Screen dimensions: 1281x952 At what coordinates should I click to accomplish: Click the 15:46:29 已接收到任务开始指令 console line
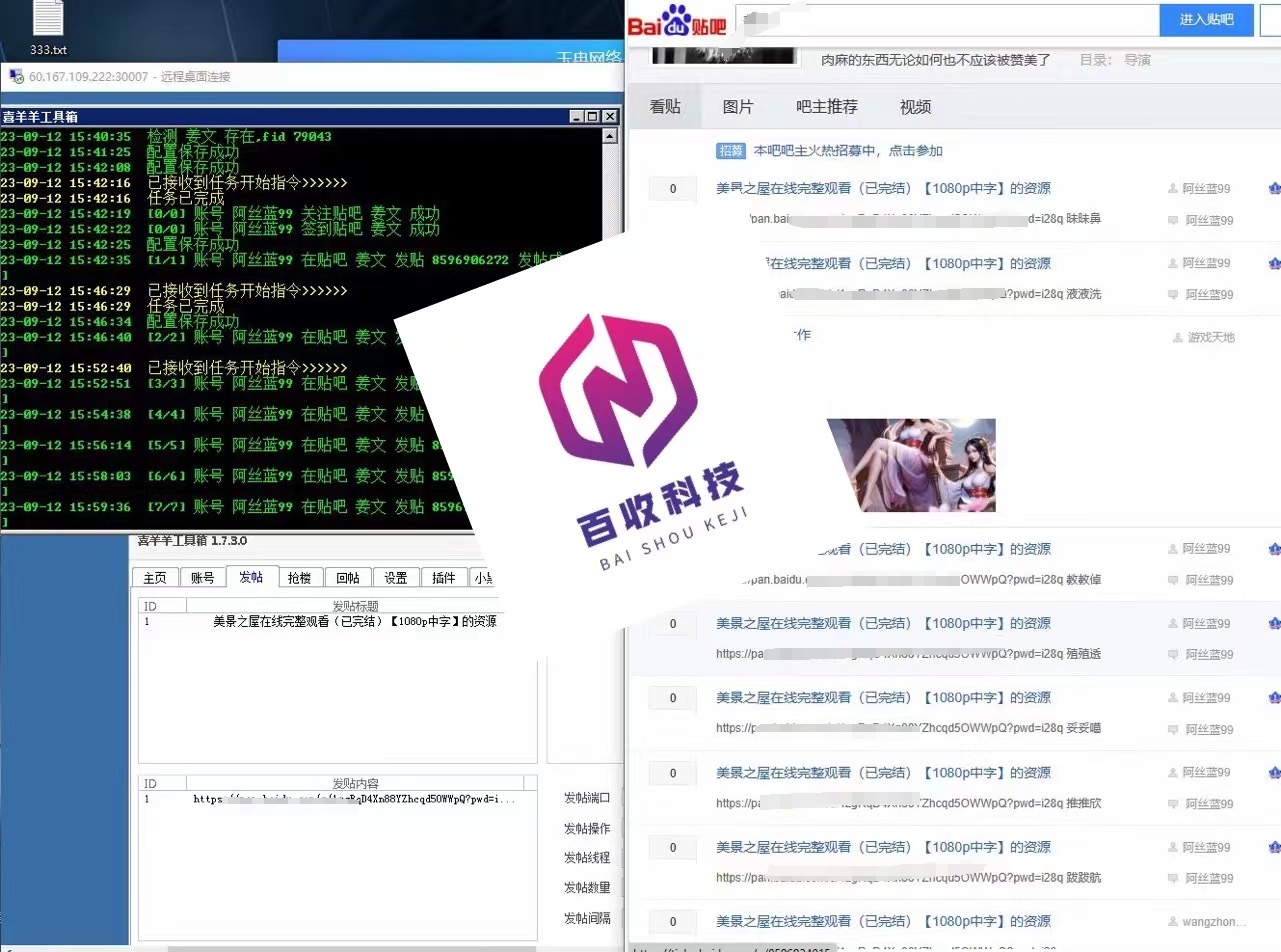pyautogui.click(x=174, y=291)
